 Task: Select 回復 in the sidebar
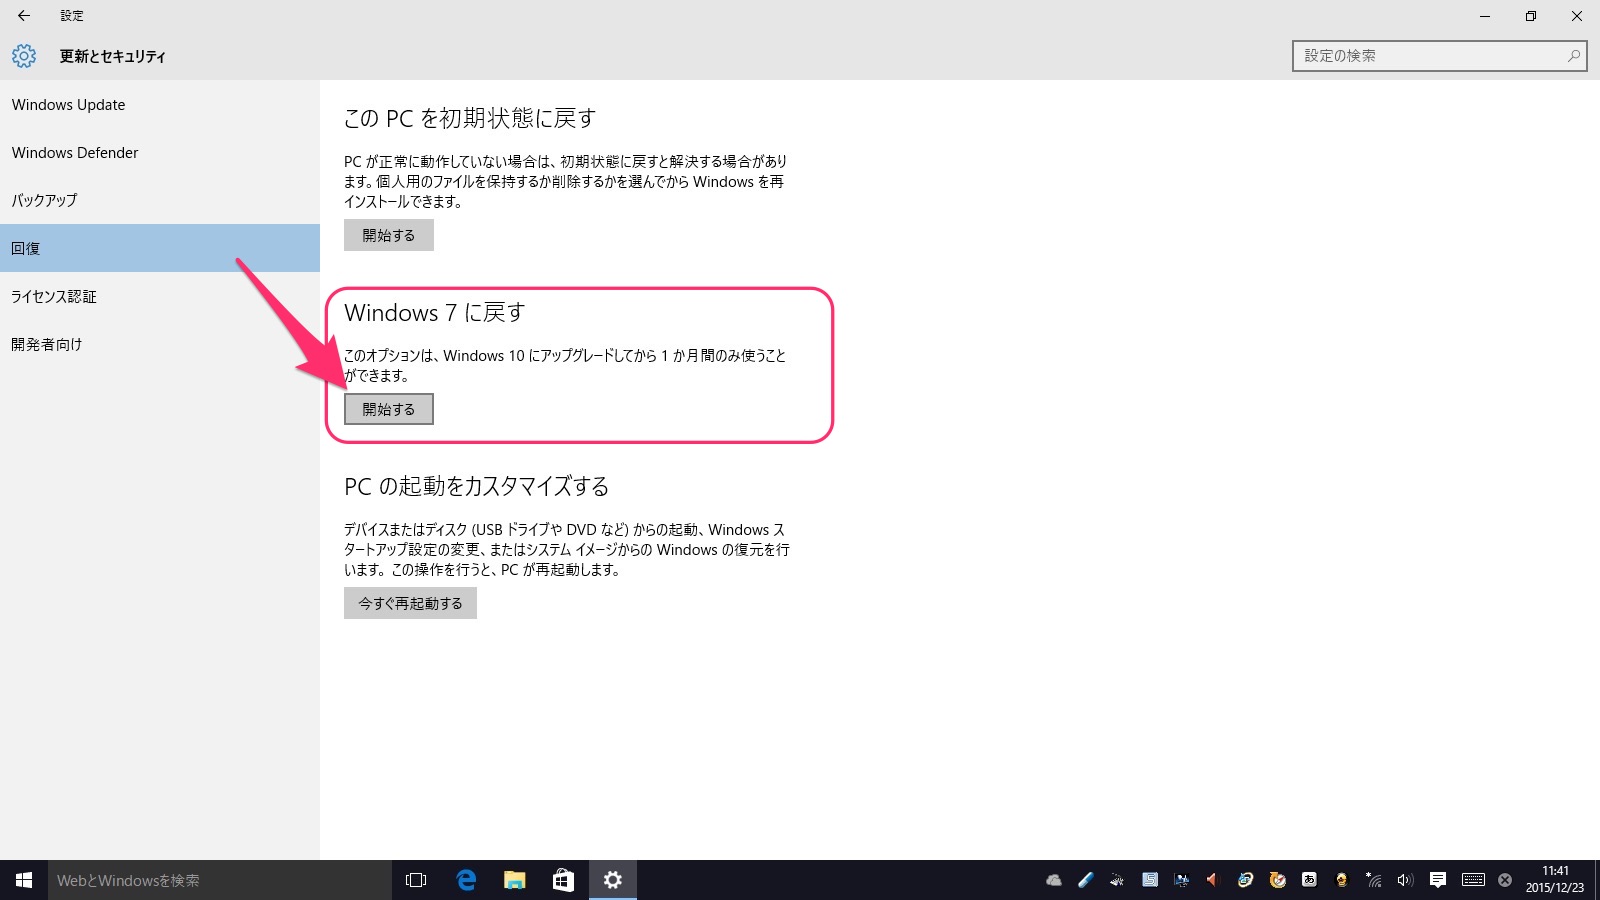pyautogui.click(x=160, y=248)
